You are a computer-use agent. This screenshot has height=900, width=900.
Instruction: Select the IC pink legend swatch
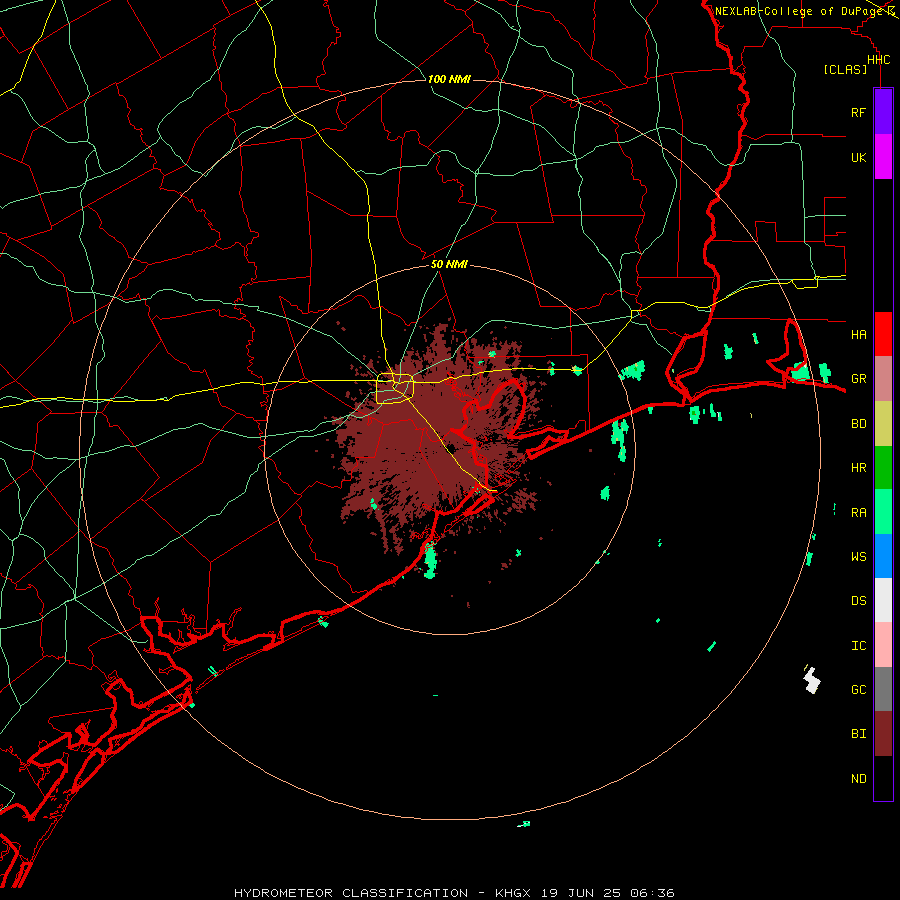883,645
